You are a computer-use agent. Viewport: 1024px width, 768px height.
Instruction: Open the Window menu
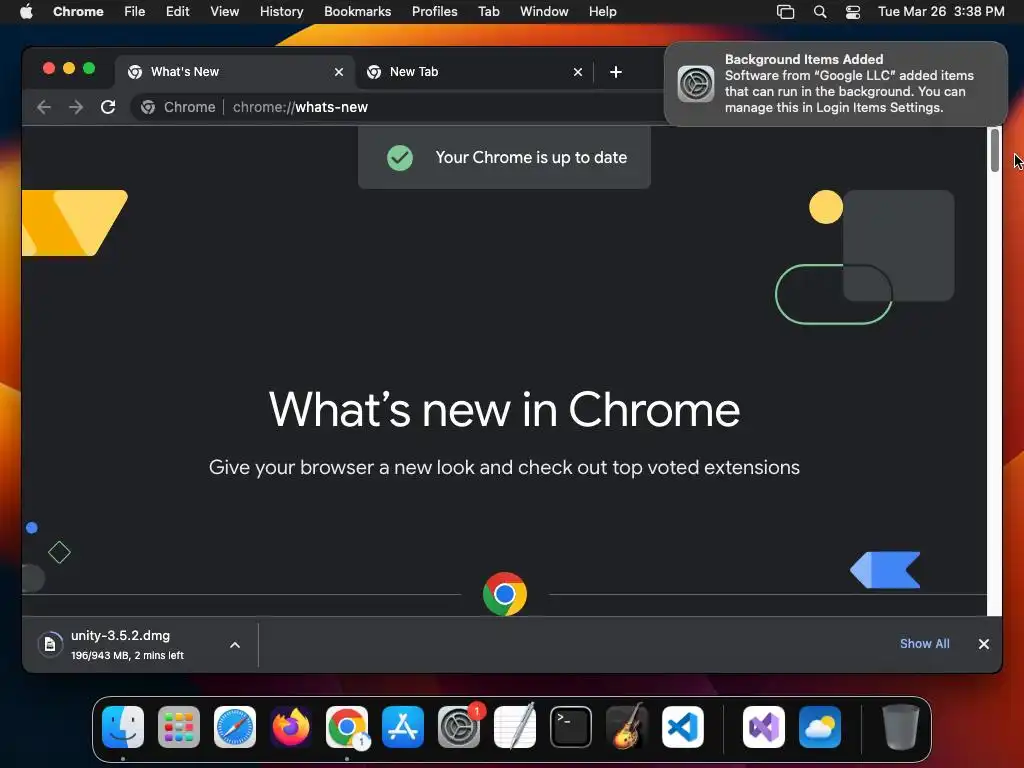(x=544, y=12)
